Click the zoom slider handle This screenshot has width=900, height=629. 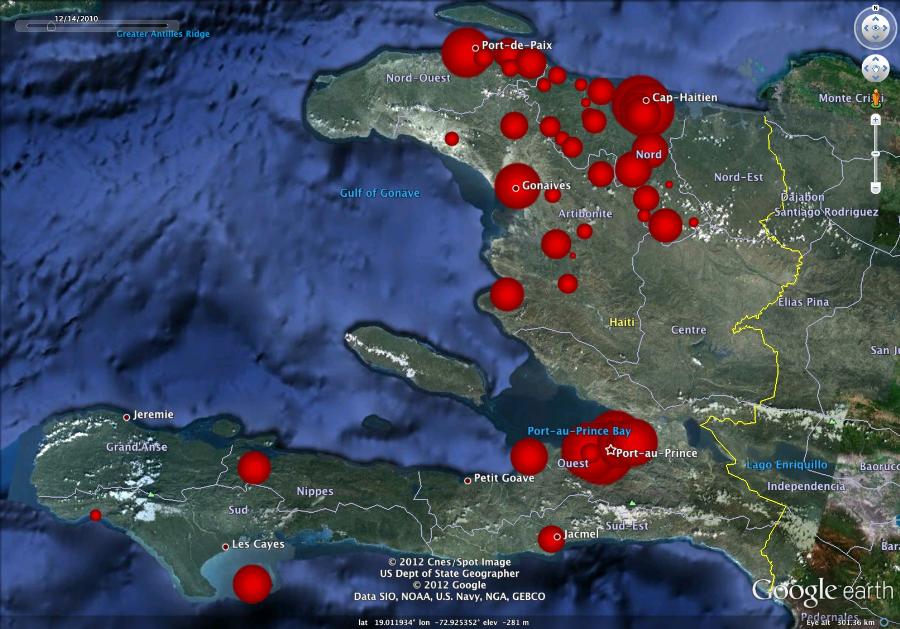coord(875,154)
